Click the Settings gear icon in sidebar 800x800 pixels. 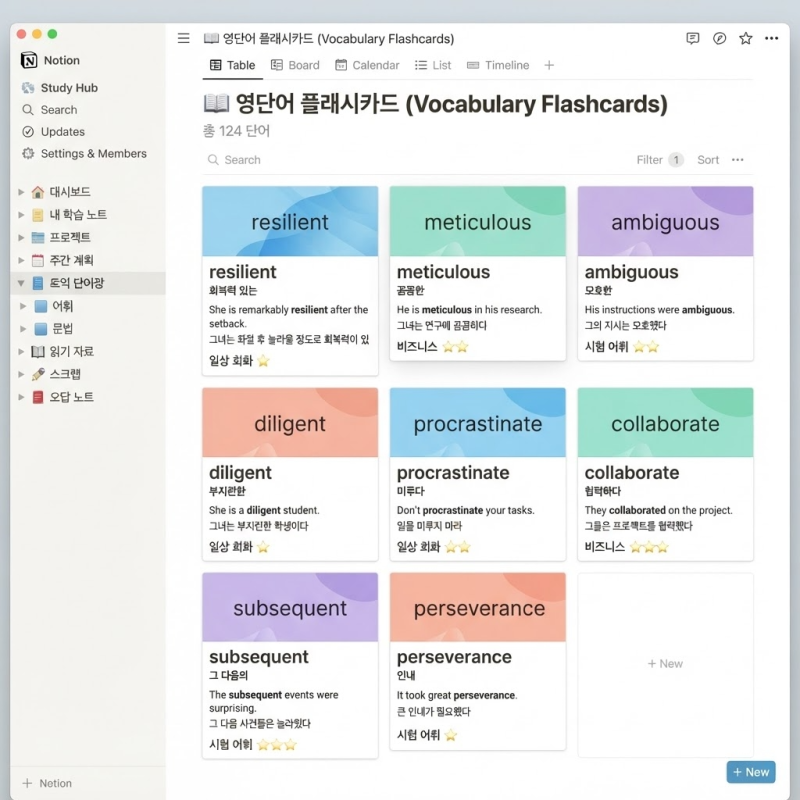[28, 154]
